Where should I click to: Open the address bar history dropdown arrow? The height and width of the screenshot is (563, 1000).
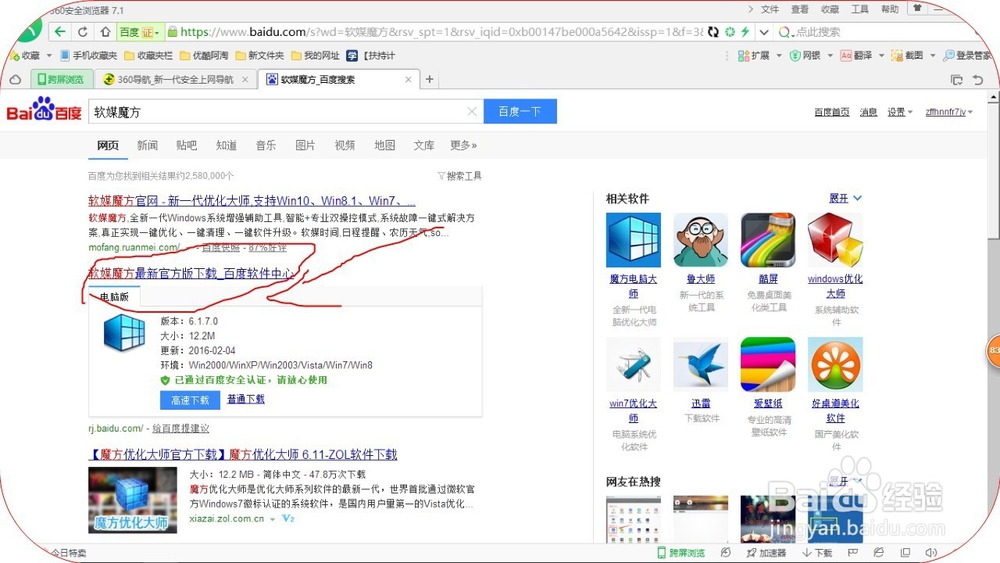pyautogui.click(x=764, y=32)
